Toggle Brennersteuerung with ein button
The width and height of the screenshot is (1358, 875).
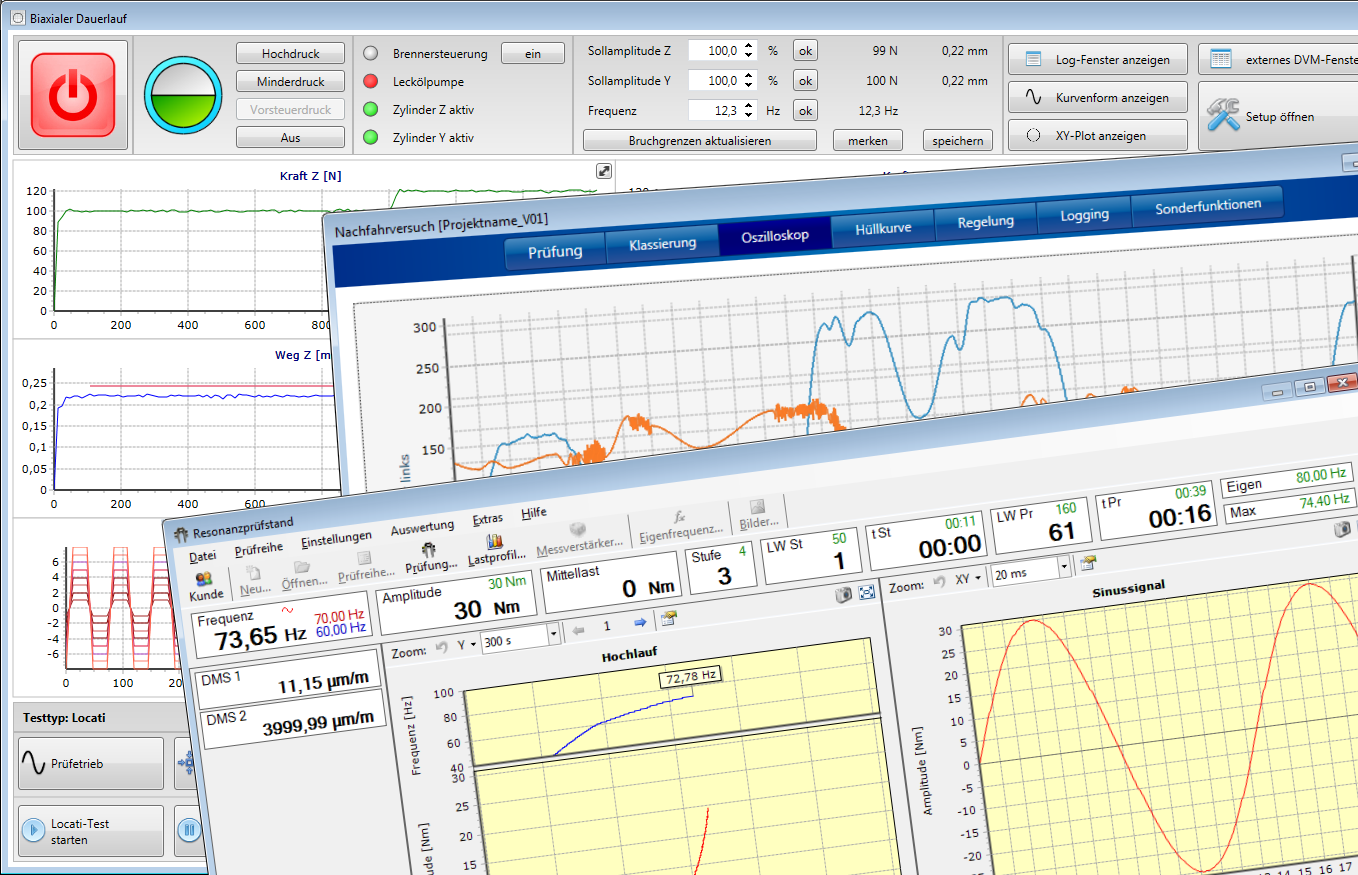point(532,54)
